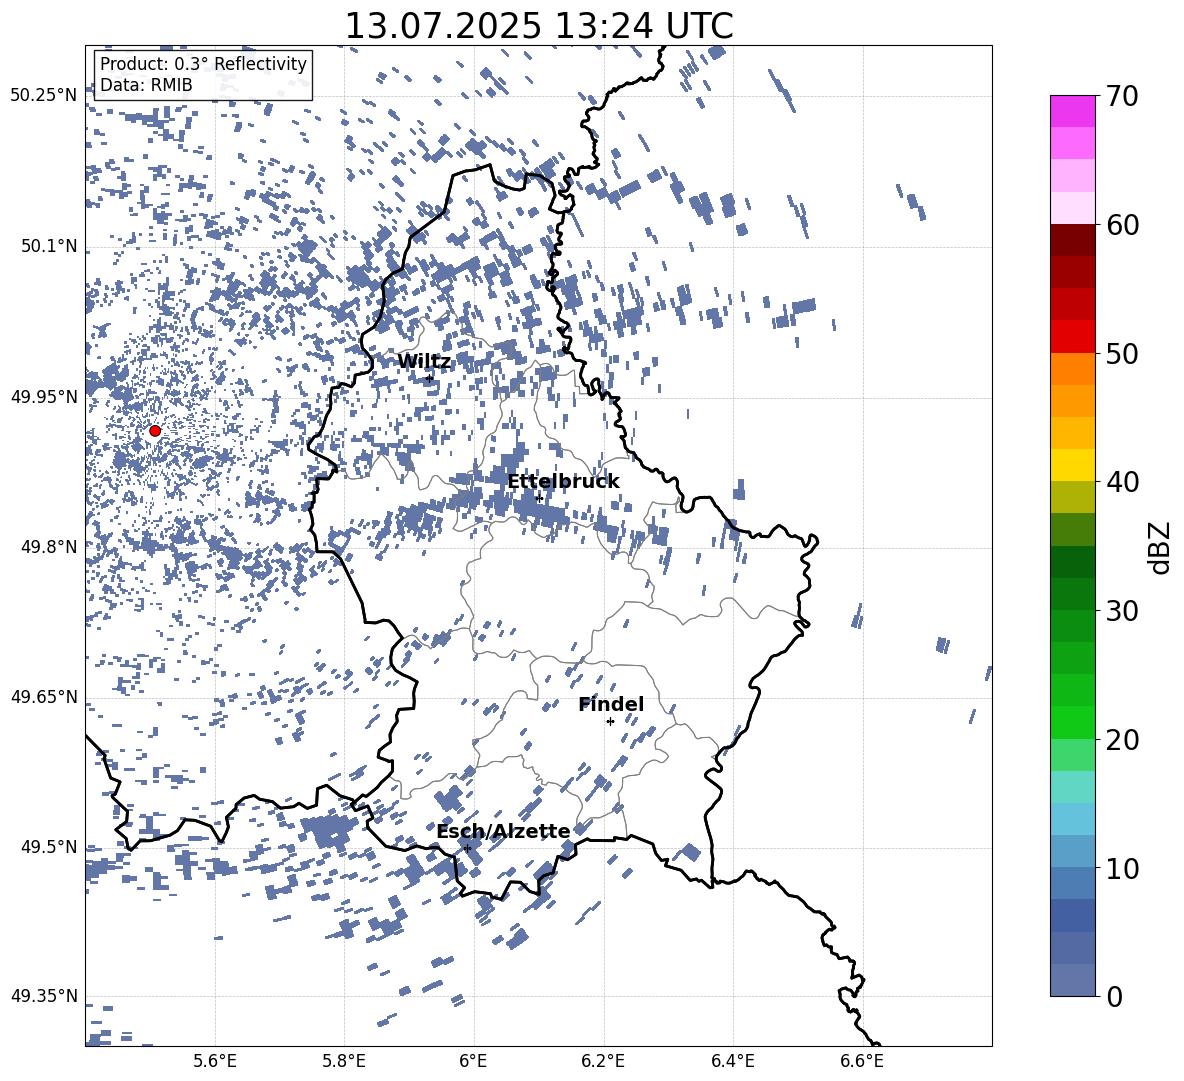The image size is (1184, 1081).
Task: Click the orange 50 dBZ color band
Action: pyautogui.click(x=1072, y=369)
